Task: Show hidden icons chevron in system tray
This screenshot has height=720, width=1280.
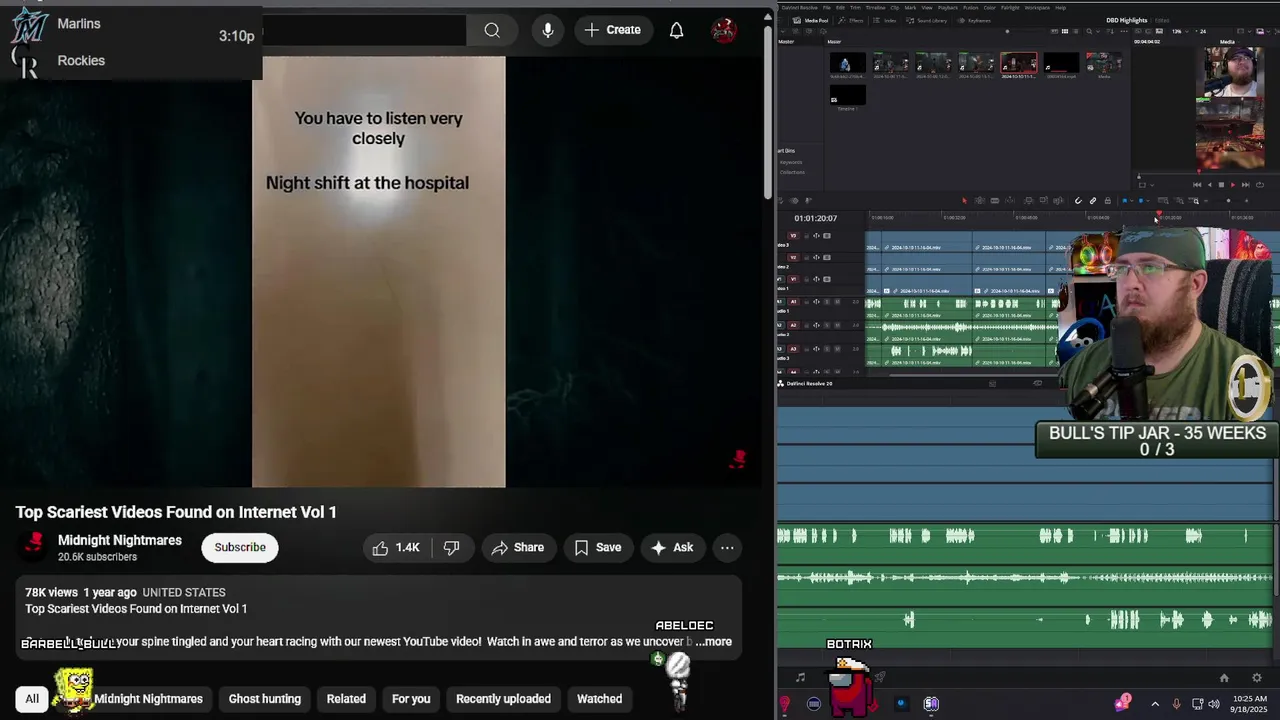Action: click(x=1155, y=704)
